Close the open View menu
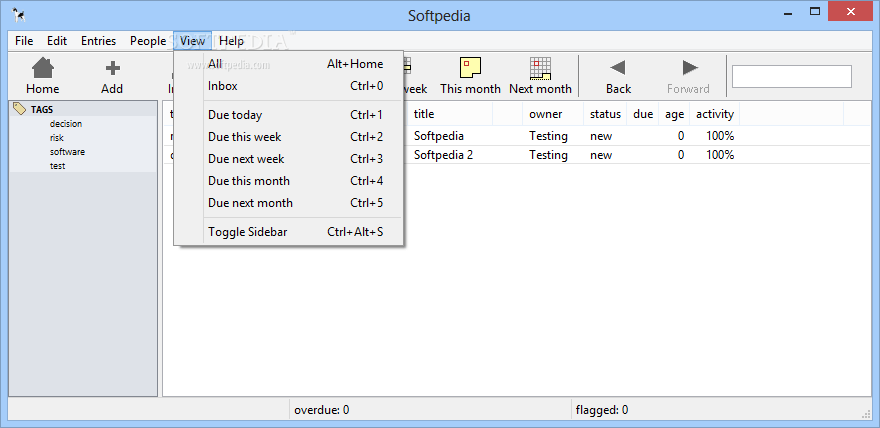This screenshot has height=428, width=880. pos(192,41)
